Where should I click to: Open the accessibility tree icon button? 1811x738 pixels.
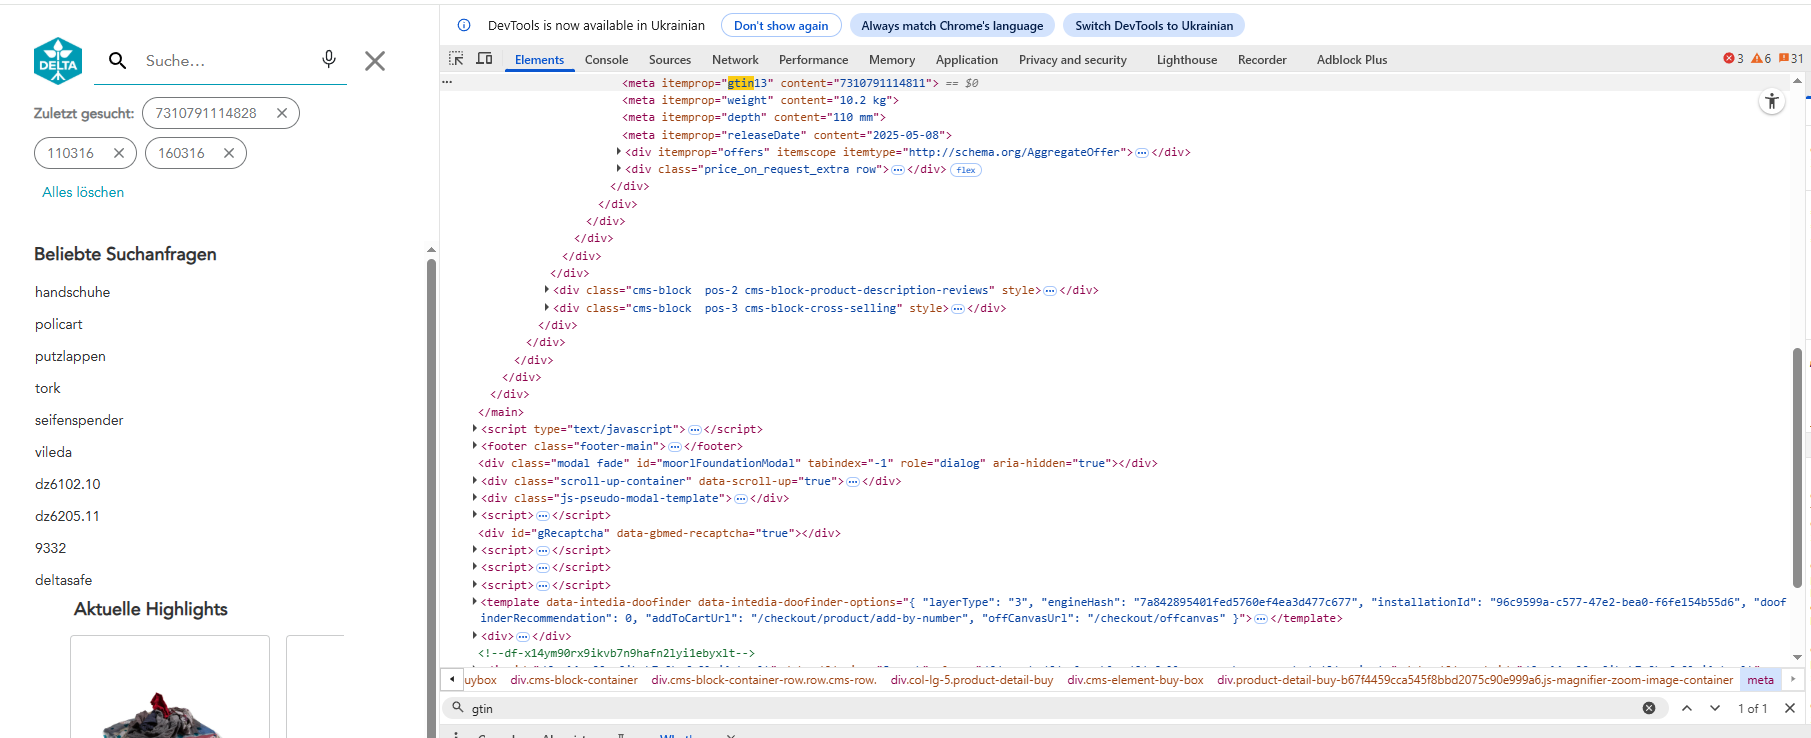1772,101
